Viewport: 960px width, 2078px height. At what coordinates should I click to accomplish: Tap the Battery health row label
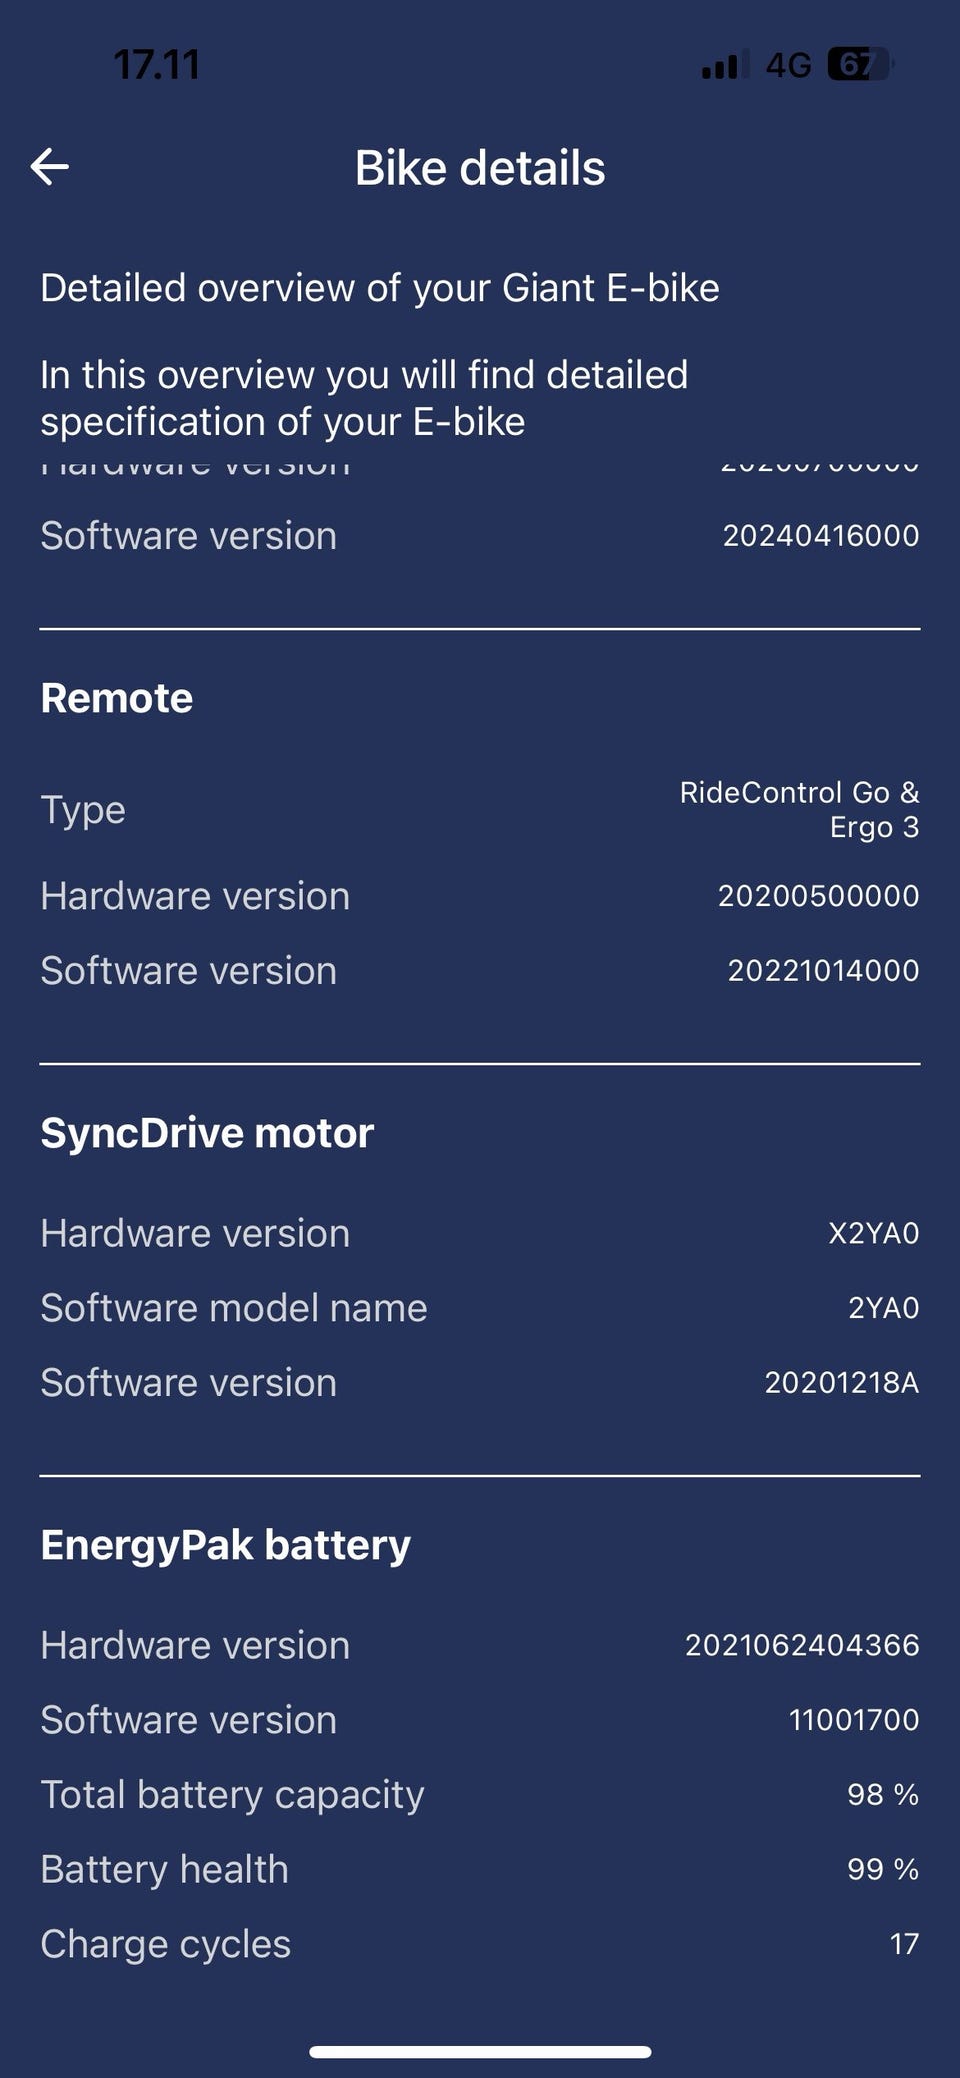[165, 1870]
